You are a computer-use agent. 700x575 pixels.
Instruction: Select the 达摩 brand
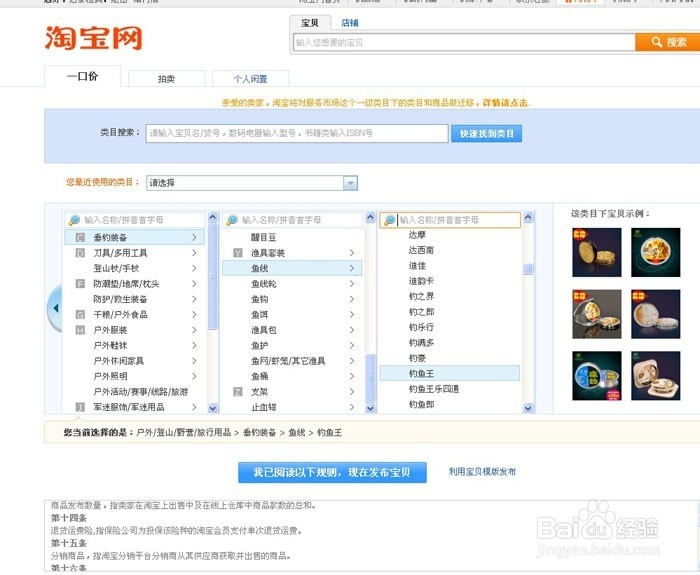point(417,235)
